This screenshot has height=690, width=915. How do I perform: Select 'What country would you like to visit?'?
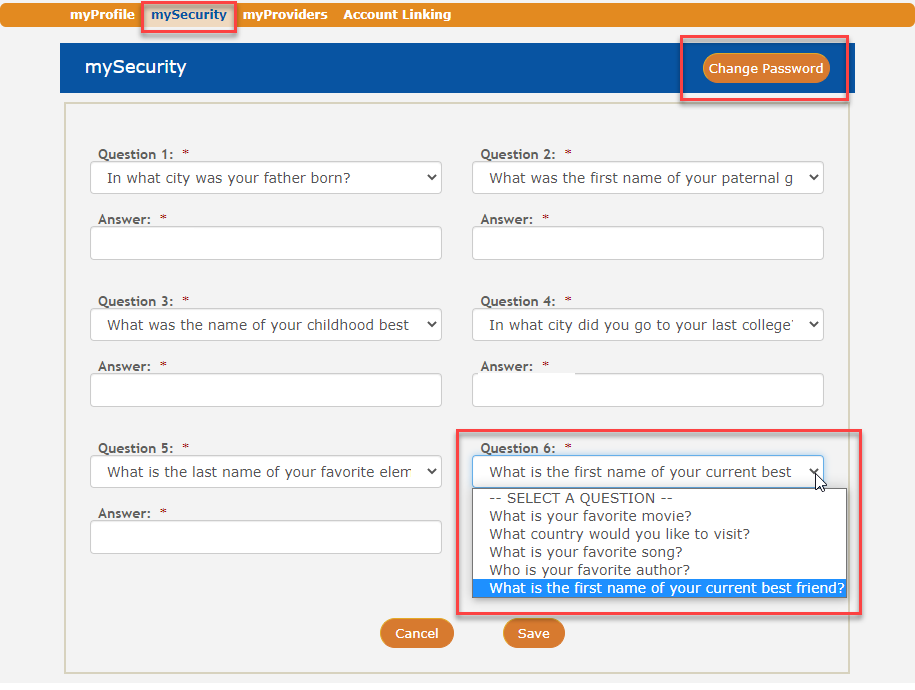(619, 534)
